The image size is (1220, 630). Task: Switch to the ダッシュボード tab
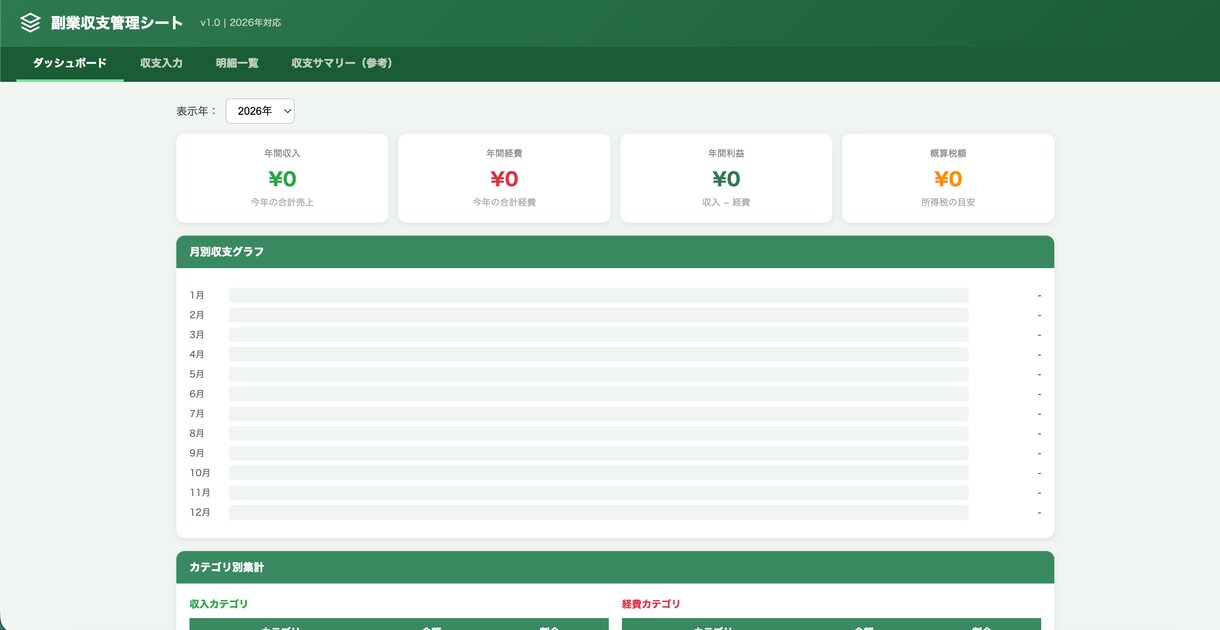pyautogui.click(x=70, y=63)
